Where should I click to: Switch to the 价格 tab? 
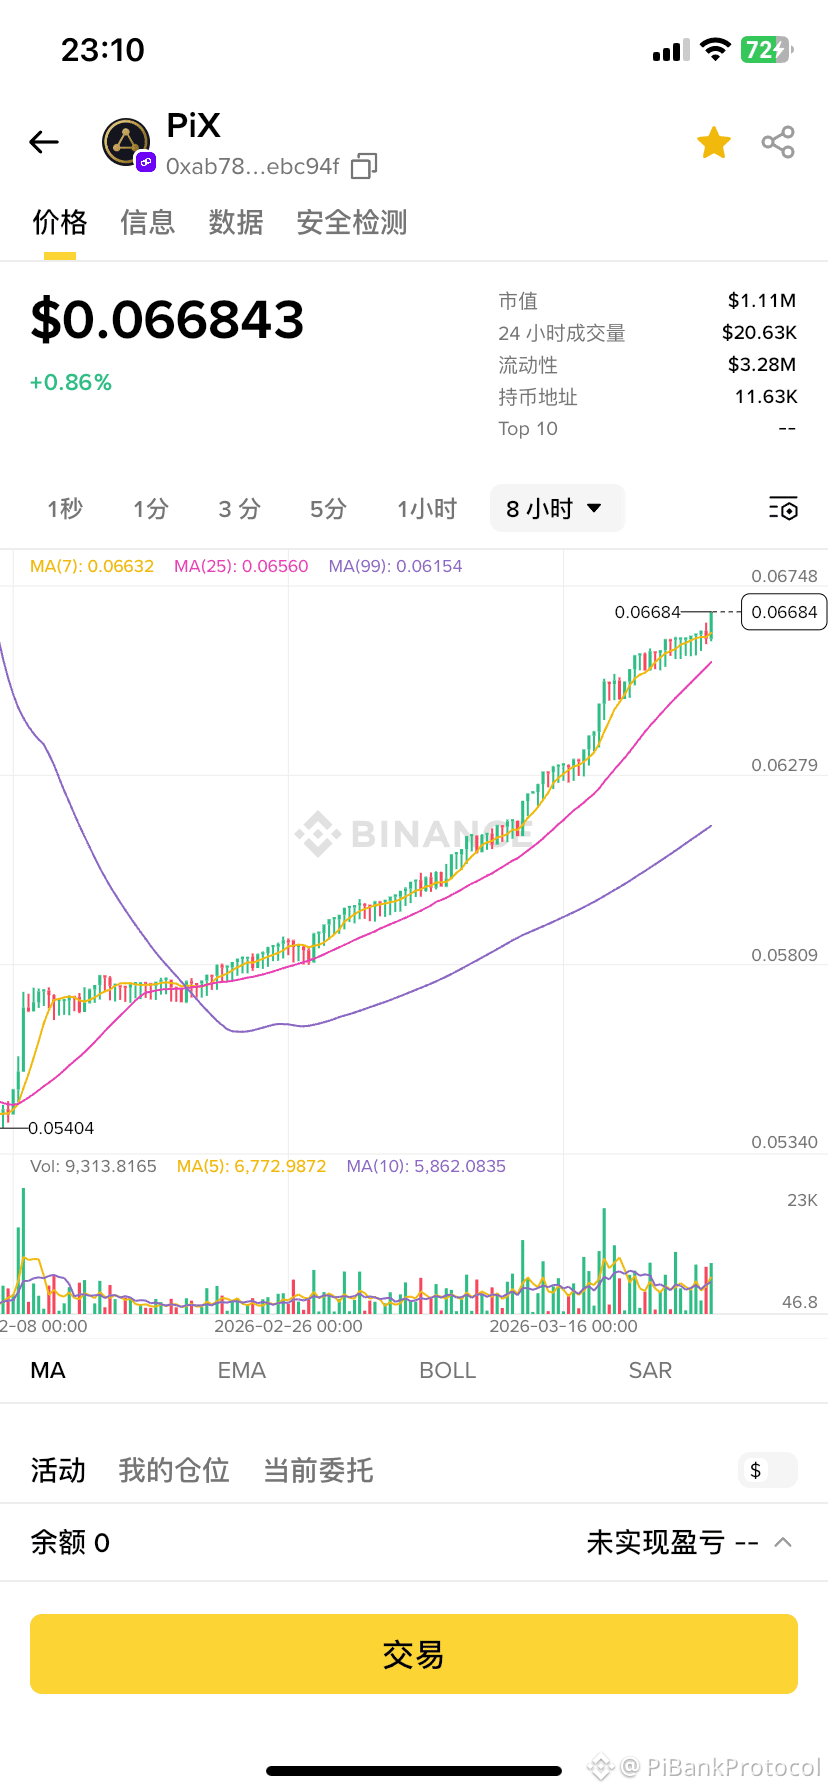(60, 222)
